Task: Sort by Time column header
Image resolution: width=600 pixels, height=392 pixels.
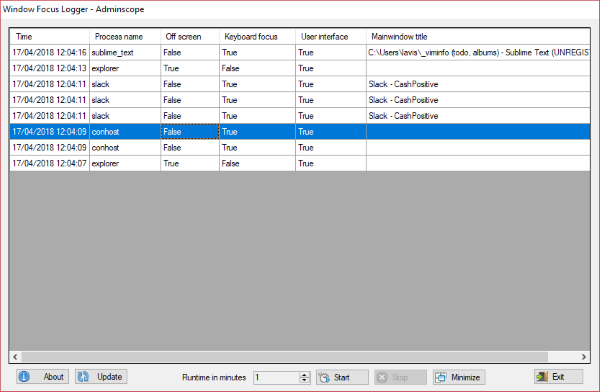Action: pyautogui.click(x=49, y=36)
